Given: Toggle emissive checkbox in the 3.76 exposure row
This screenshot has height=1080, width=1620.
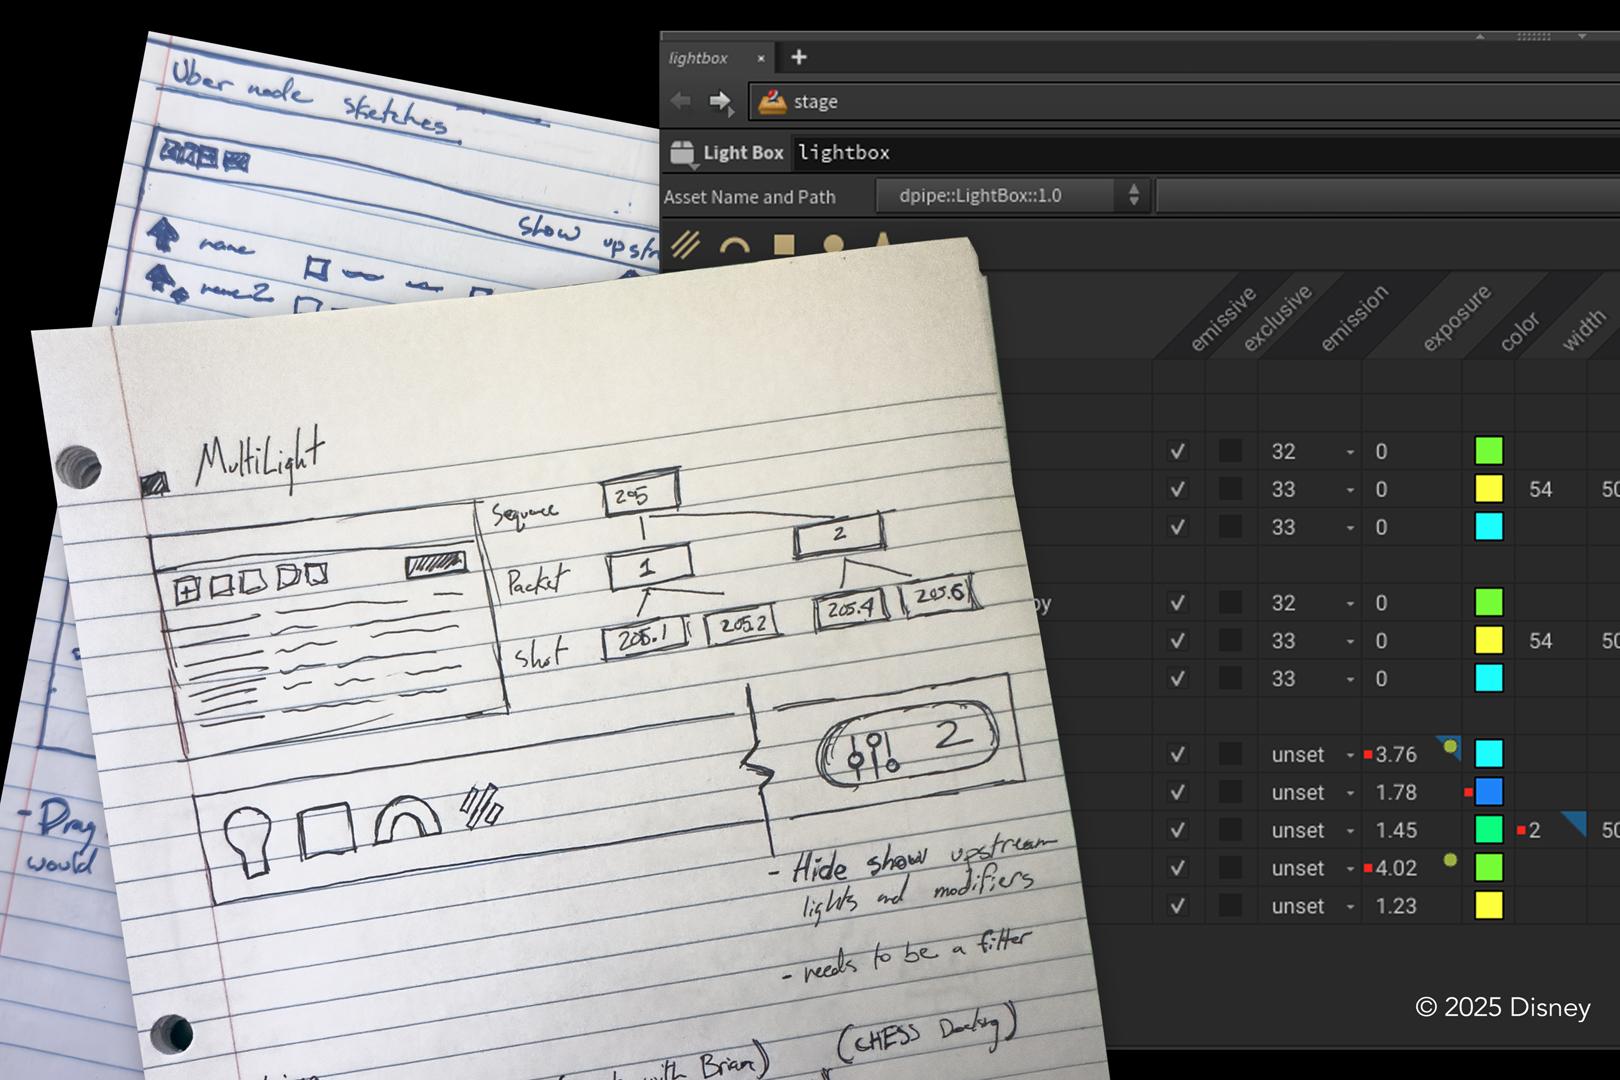Looking at the screenshot, I should click(1178, 755).
